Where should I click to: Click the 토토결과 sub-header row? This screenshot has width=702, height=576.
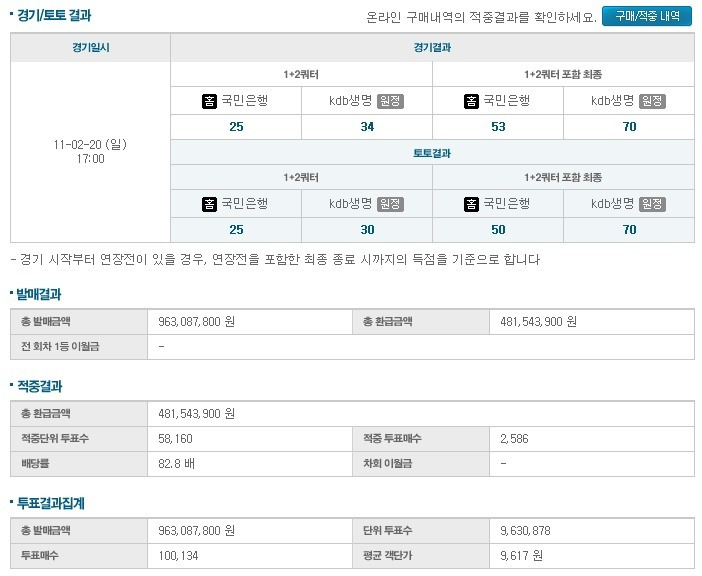[432, 153]
